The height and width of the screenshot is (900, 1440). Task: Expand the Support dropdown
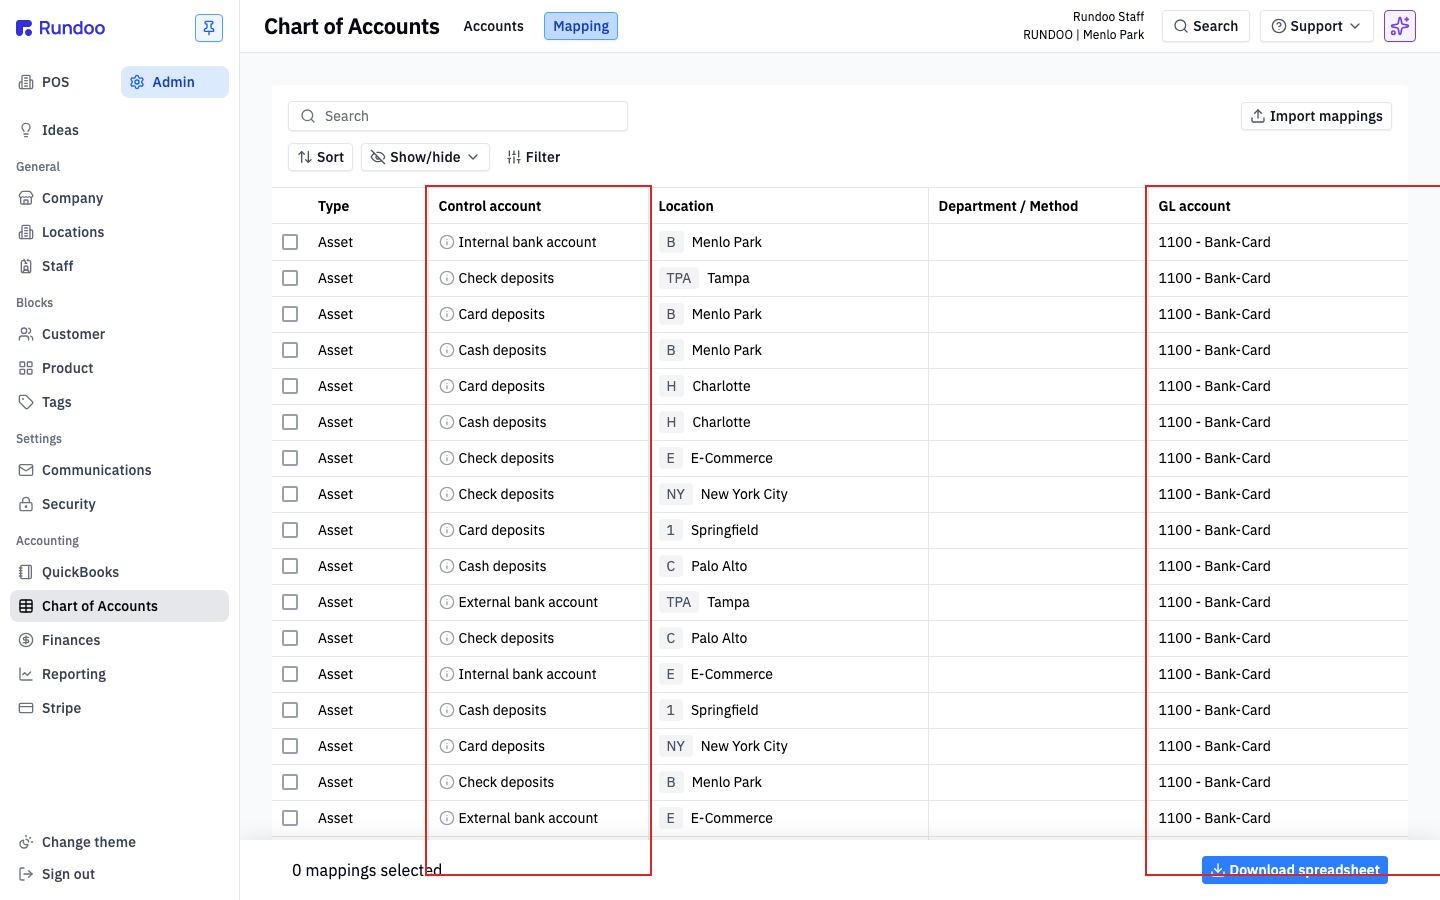click(x=1317, y=26)
